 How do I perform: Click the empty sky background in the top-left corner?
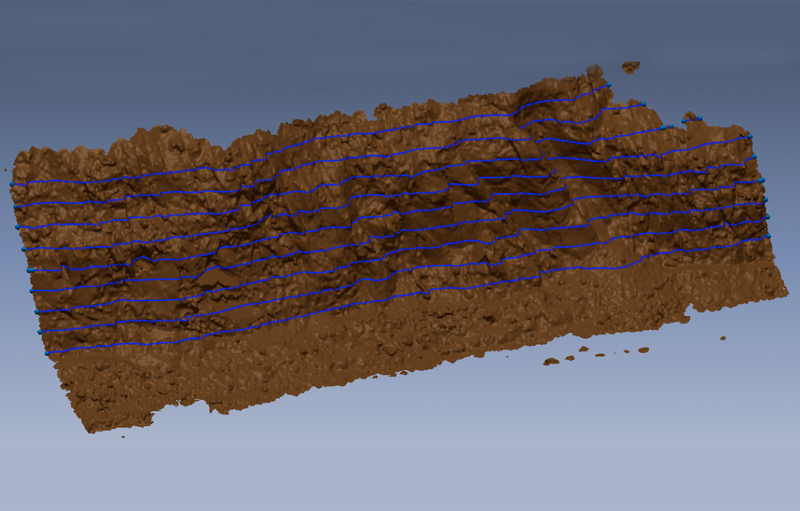pos(40,30)
